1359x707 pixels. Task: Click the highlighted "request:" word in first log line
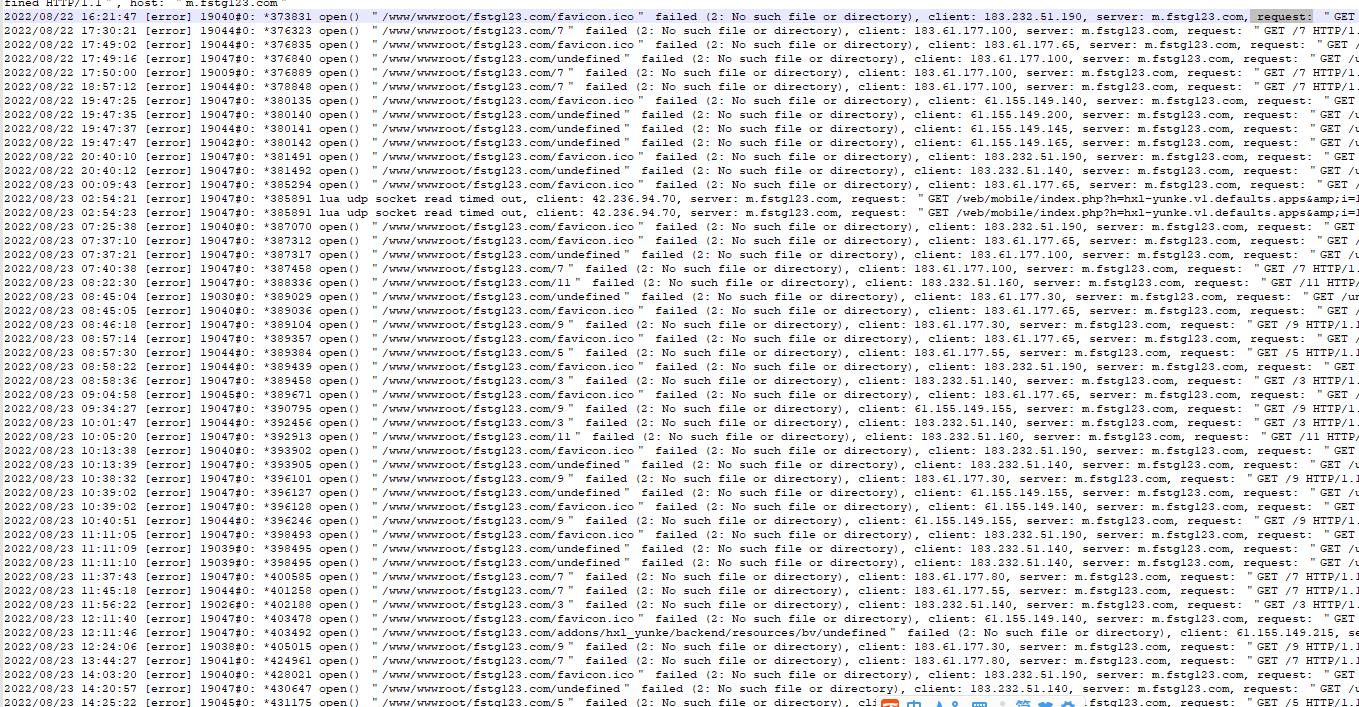click(1283, 17)
